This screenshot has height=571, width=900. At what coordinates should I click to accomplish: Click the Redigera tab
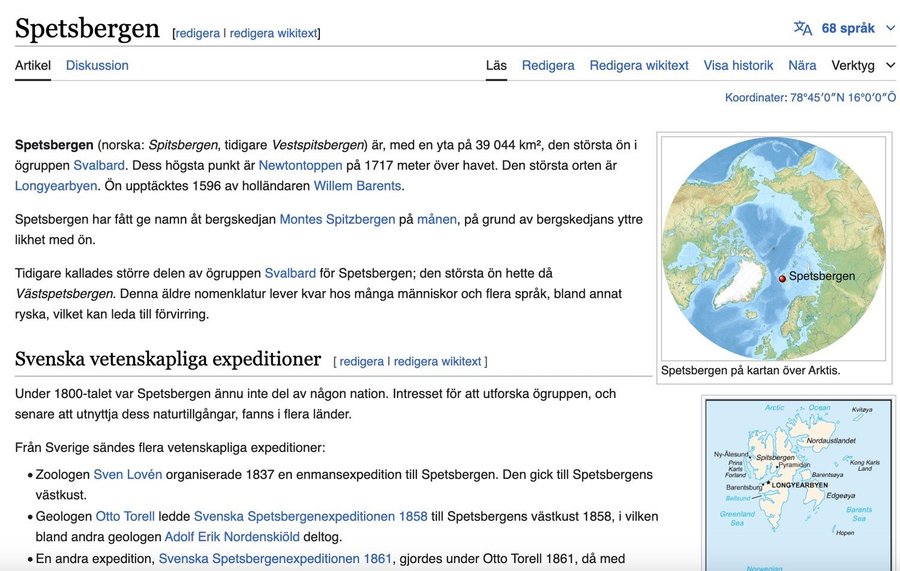[548, 65]
